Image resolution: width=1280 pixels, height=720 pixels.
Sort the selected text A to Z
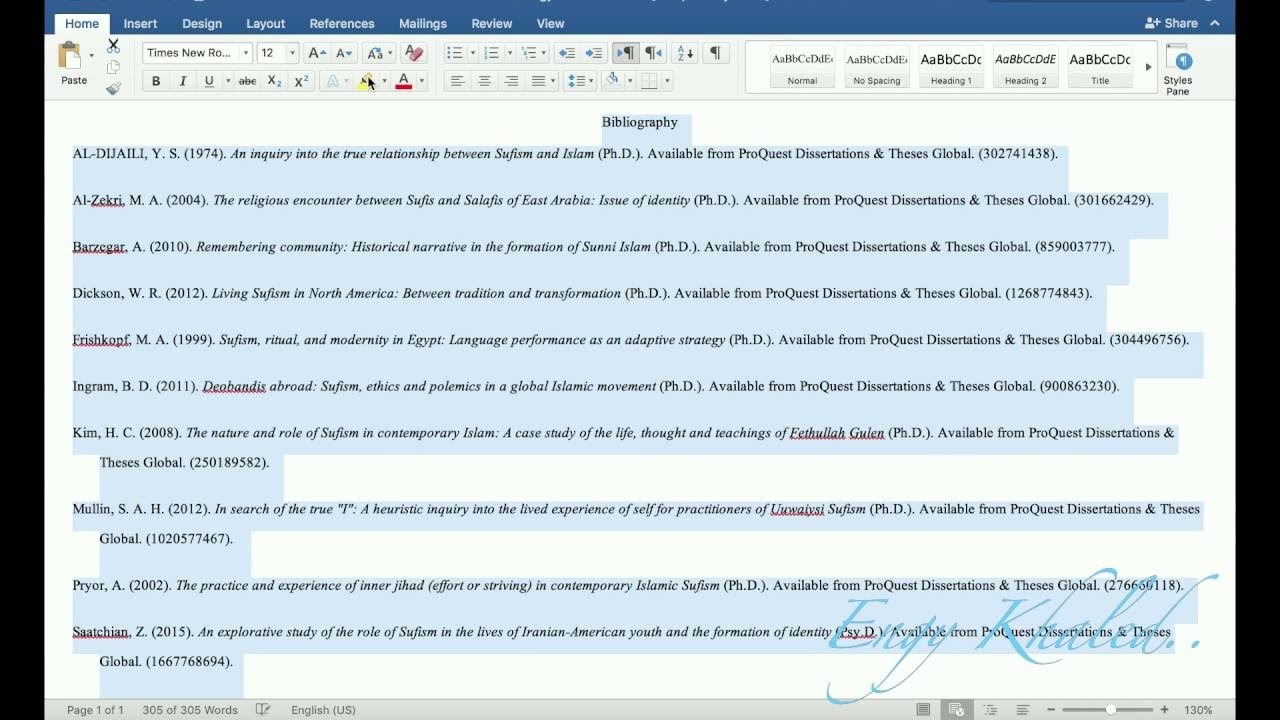coord(684,53)
